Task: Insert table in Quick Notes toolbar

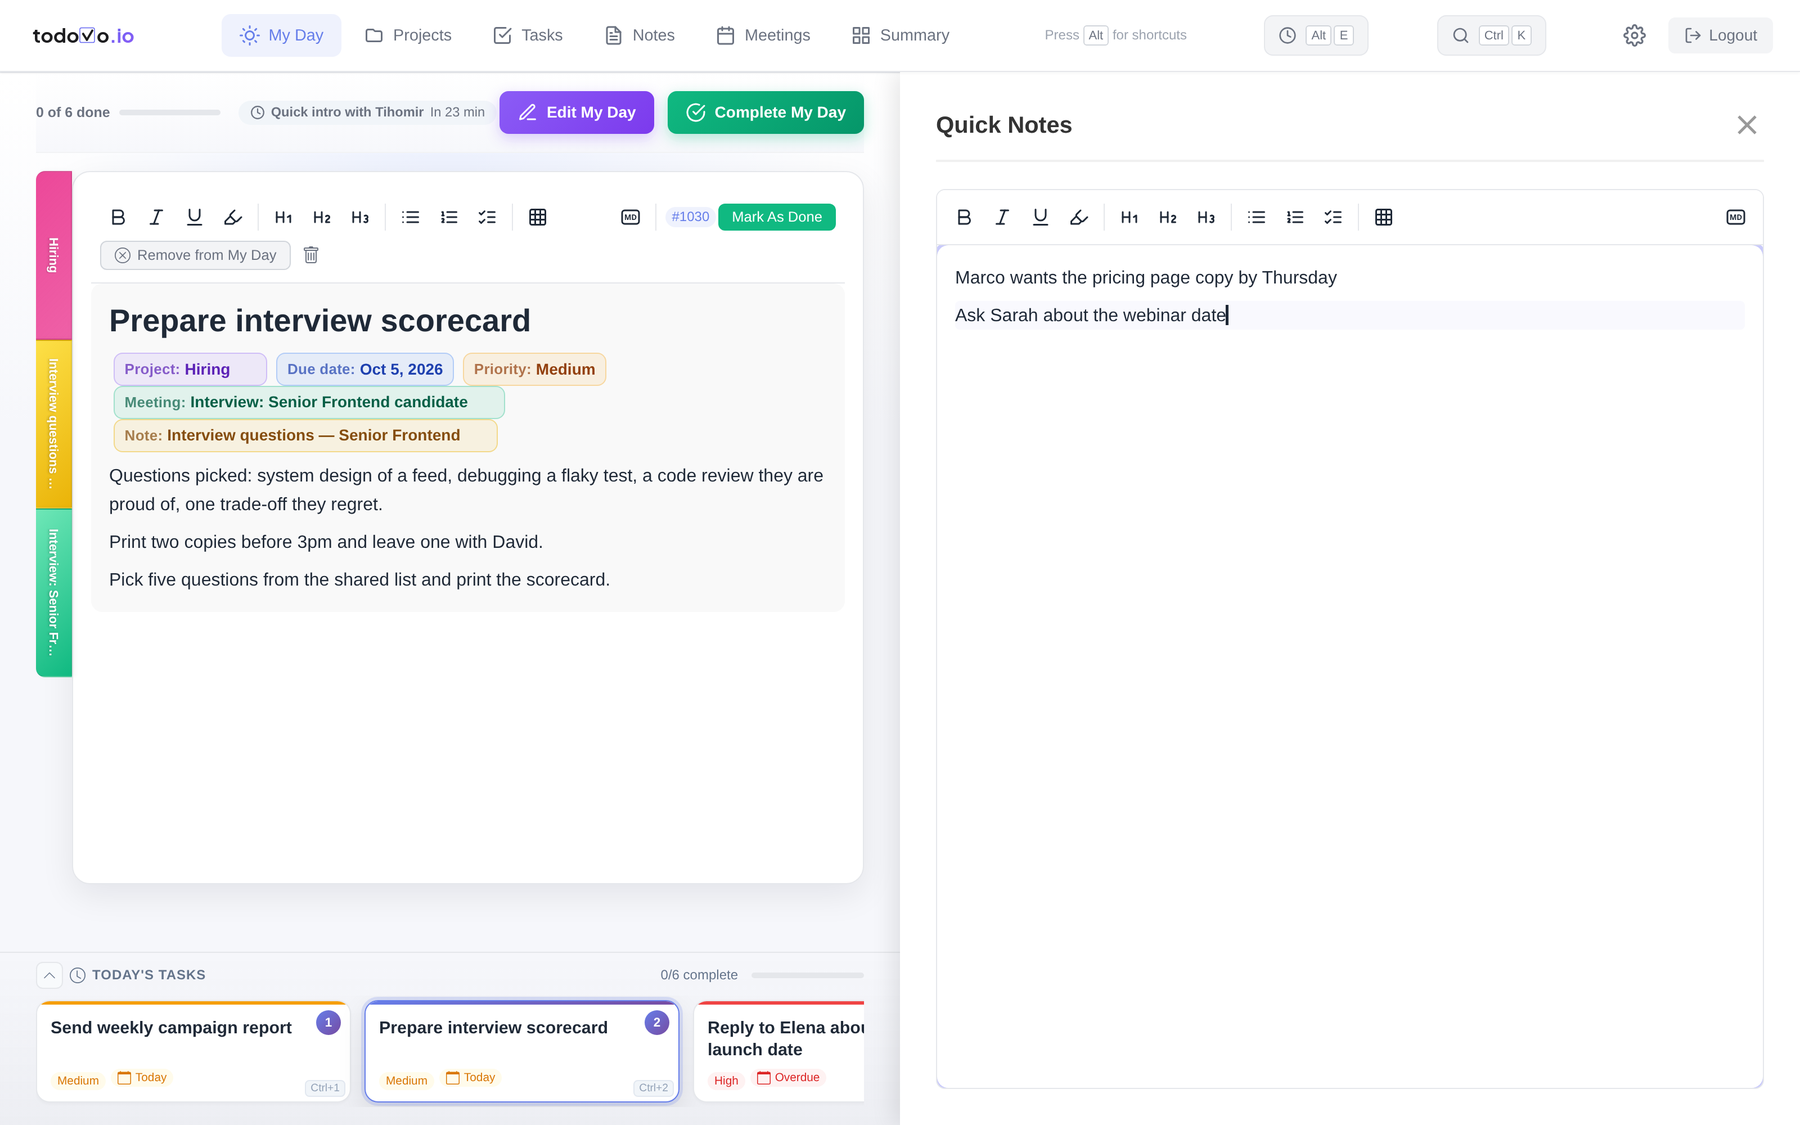Action: (1383, 217)
